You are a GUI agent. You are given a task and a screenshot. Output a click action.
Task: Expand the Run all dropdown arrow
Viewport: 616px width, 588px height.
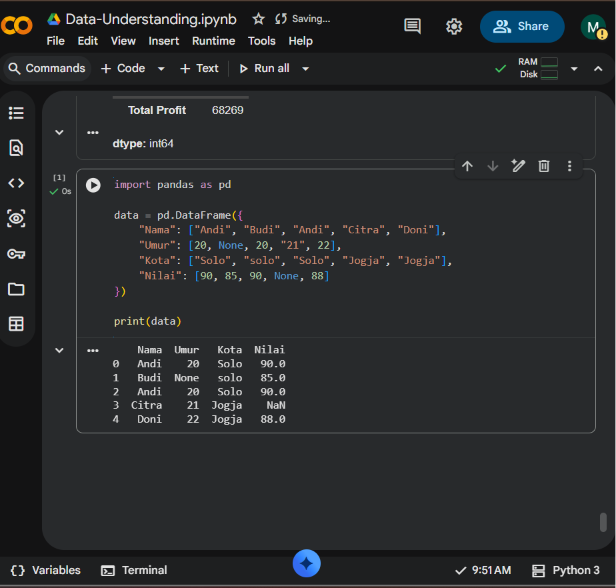pos(305,69)
